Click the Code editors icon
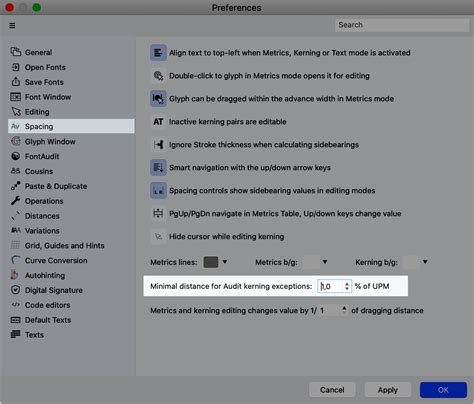This screenshot has height=404, width=474. pos(16,305)
